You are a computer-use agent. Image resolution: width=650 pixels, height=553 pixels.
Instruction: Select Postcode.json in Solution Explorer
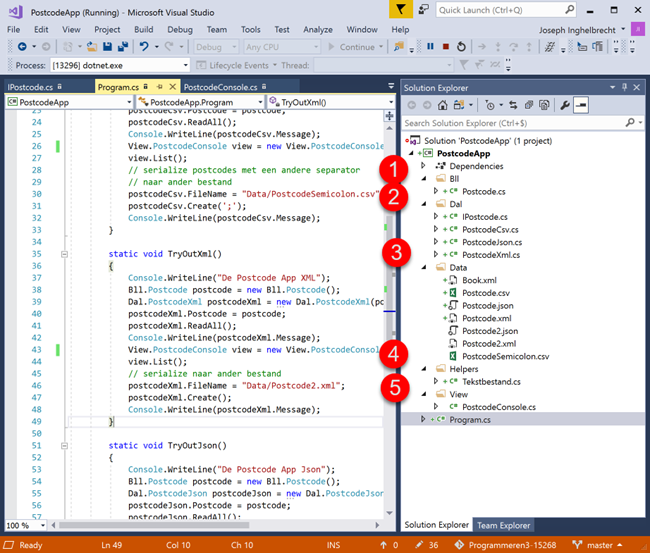(x=488, y=306)
